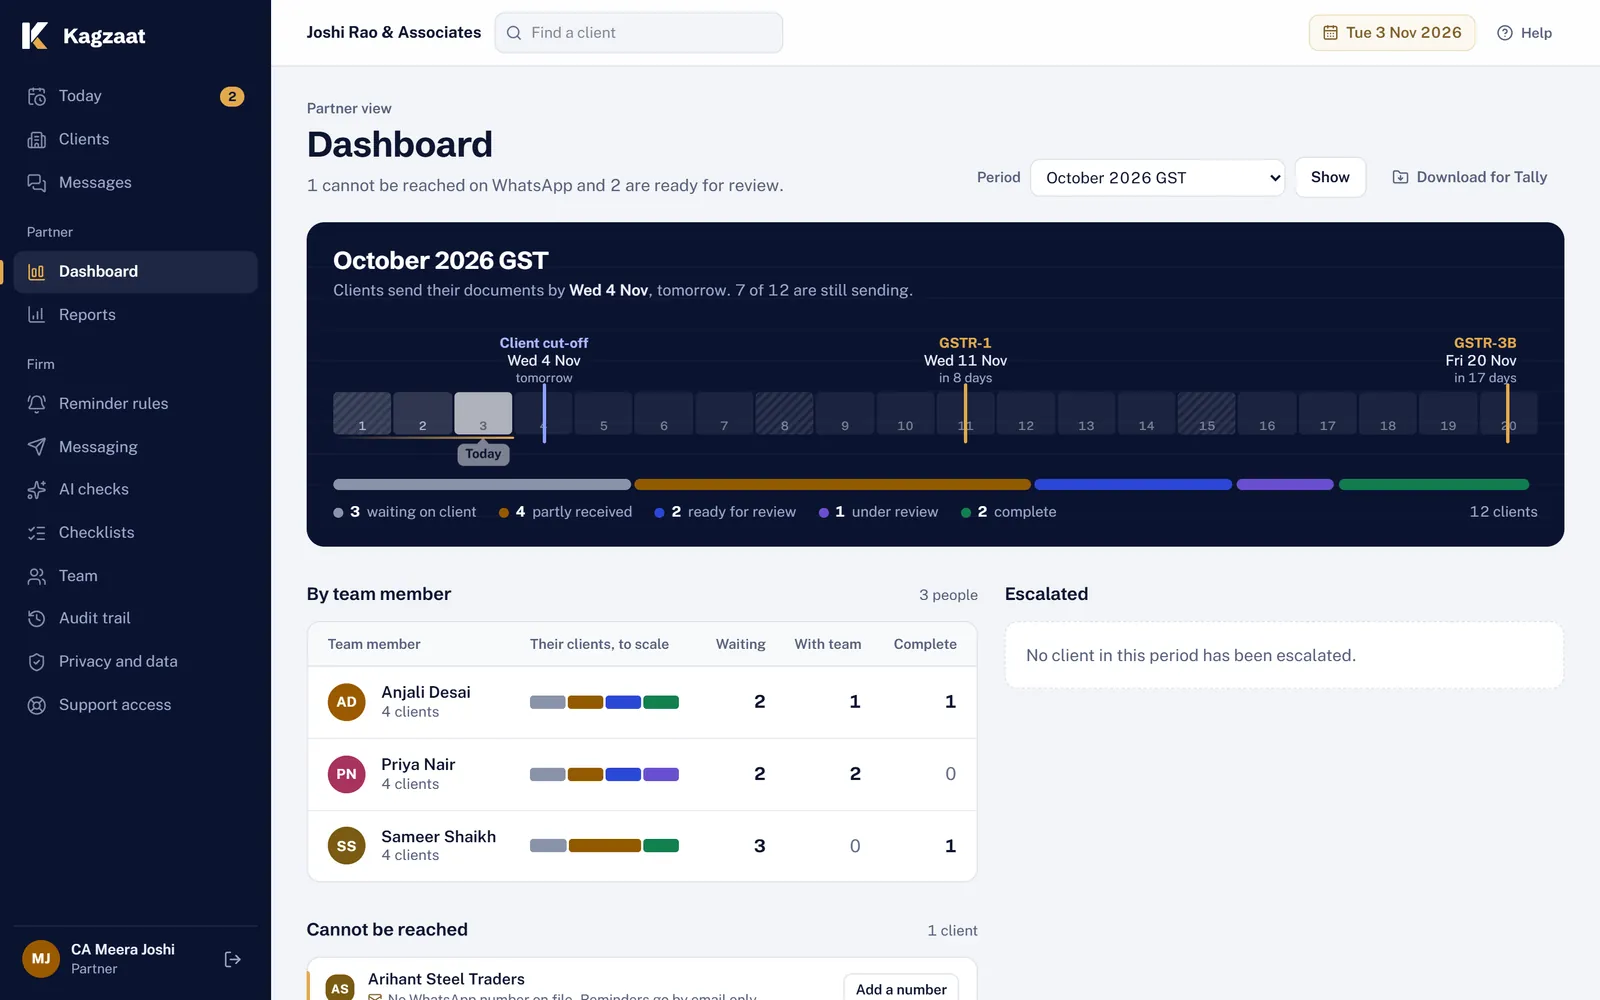1600x1000 pixels.
Task: Click the green complete progress bar segment
Action: (x=1434, y=485)
